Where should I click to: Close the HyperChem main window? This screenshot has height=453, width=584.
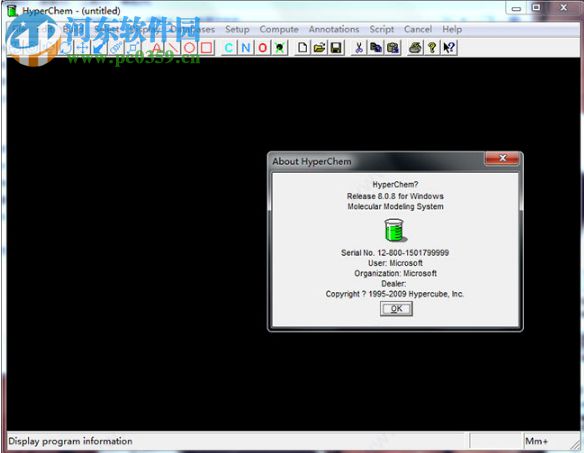coord(564,7)
